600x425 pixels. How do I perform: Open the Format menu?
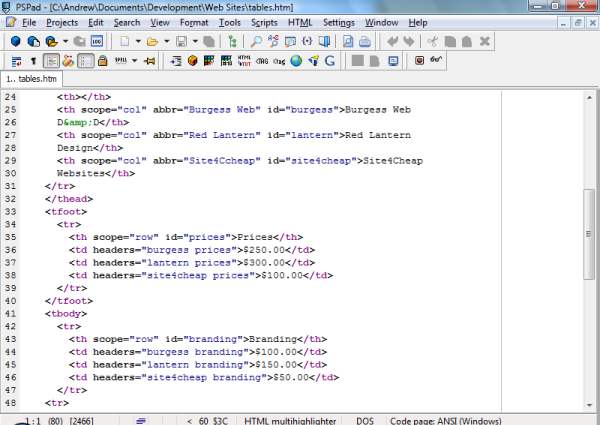194,23
